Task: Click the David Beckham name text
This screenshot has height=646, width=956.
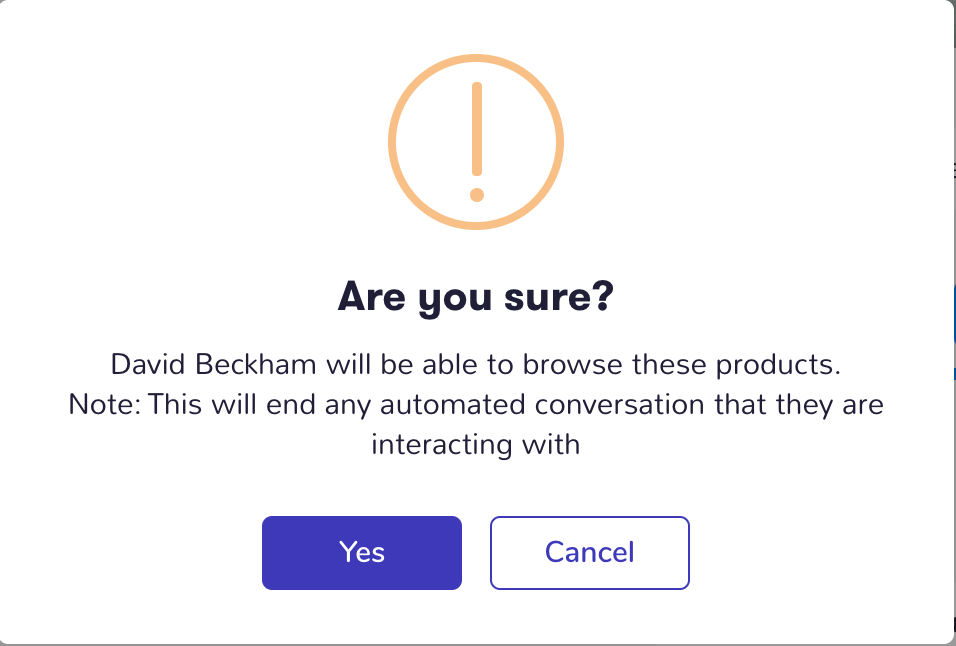Action: 213,364
